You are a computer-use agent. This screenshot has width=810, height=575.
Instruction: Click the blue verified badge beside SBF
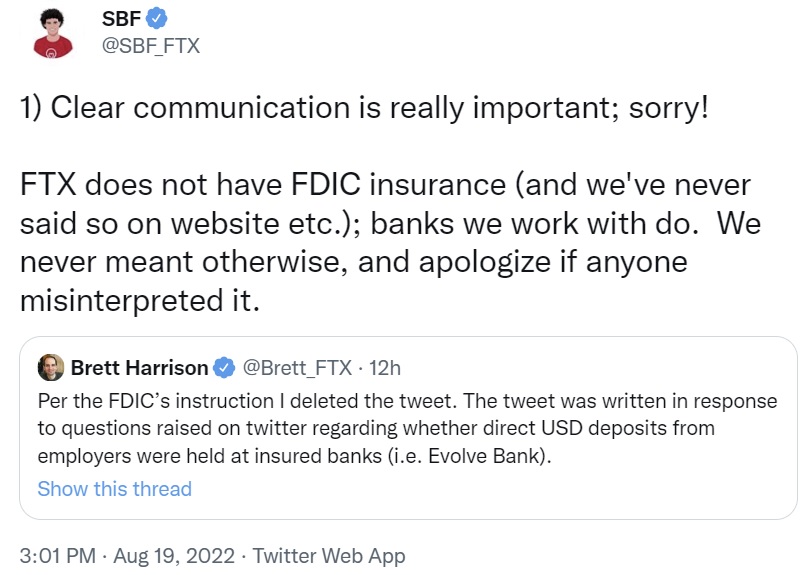click(x=155, y=18)
